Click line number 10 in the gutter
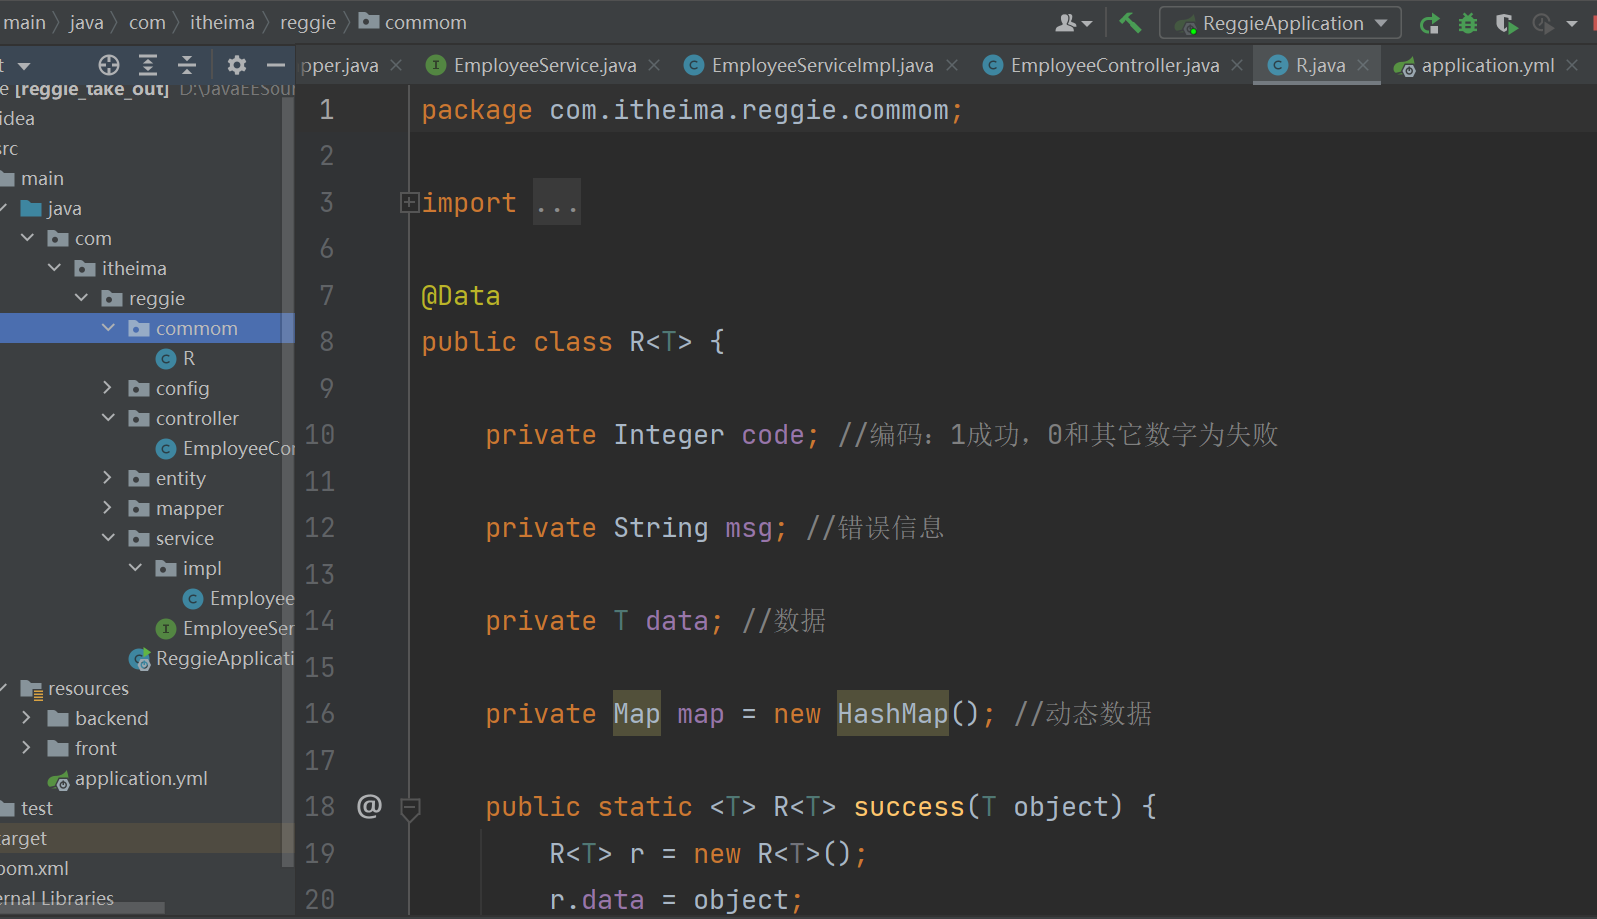1597x919 pixels. [x=320, y=434]
